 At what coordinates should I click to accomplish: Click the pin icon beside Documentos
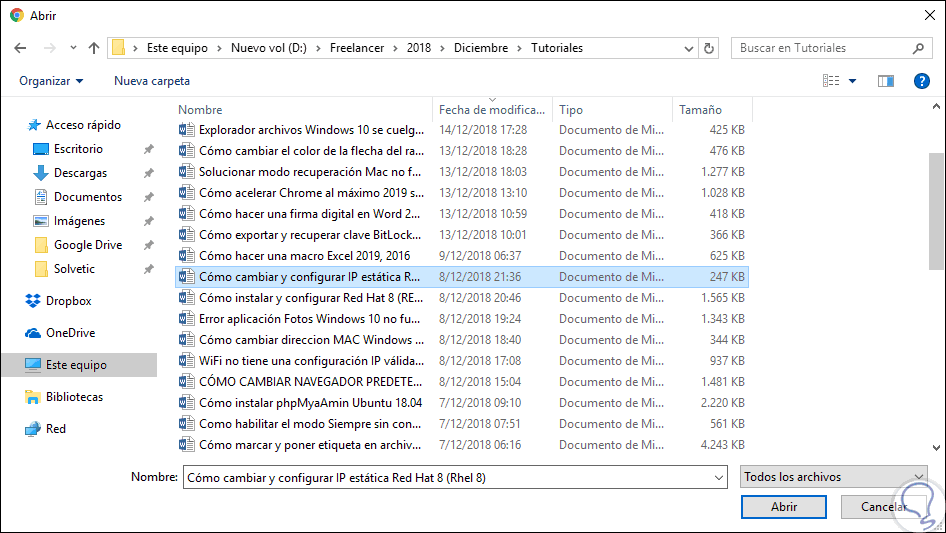(x=148, y=197)
